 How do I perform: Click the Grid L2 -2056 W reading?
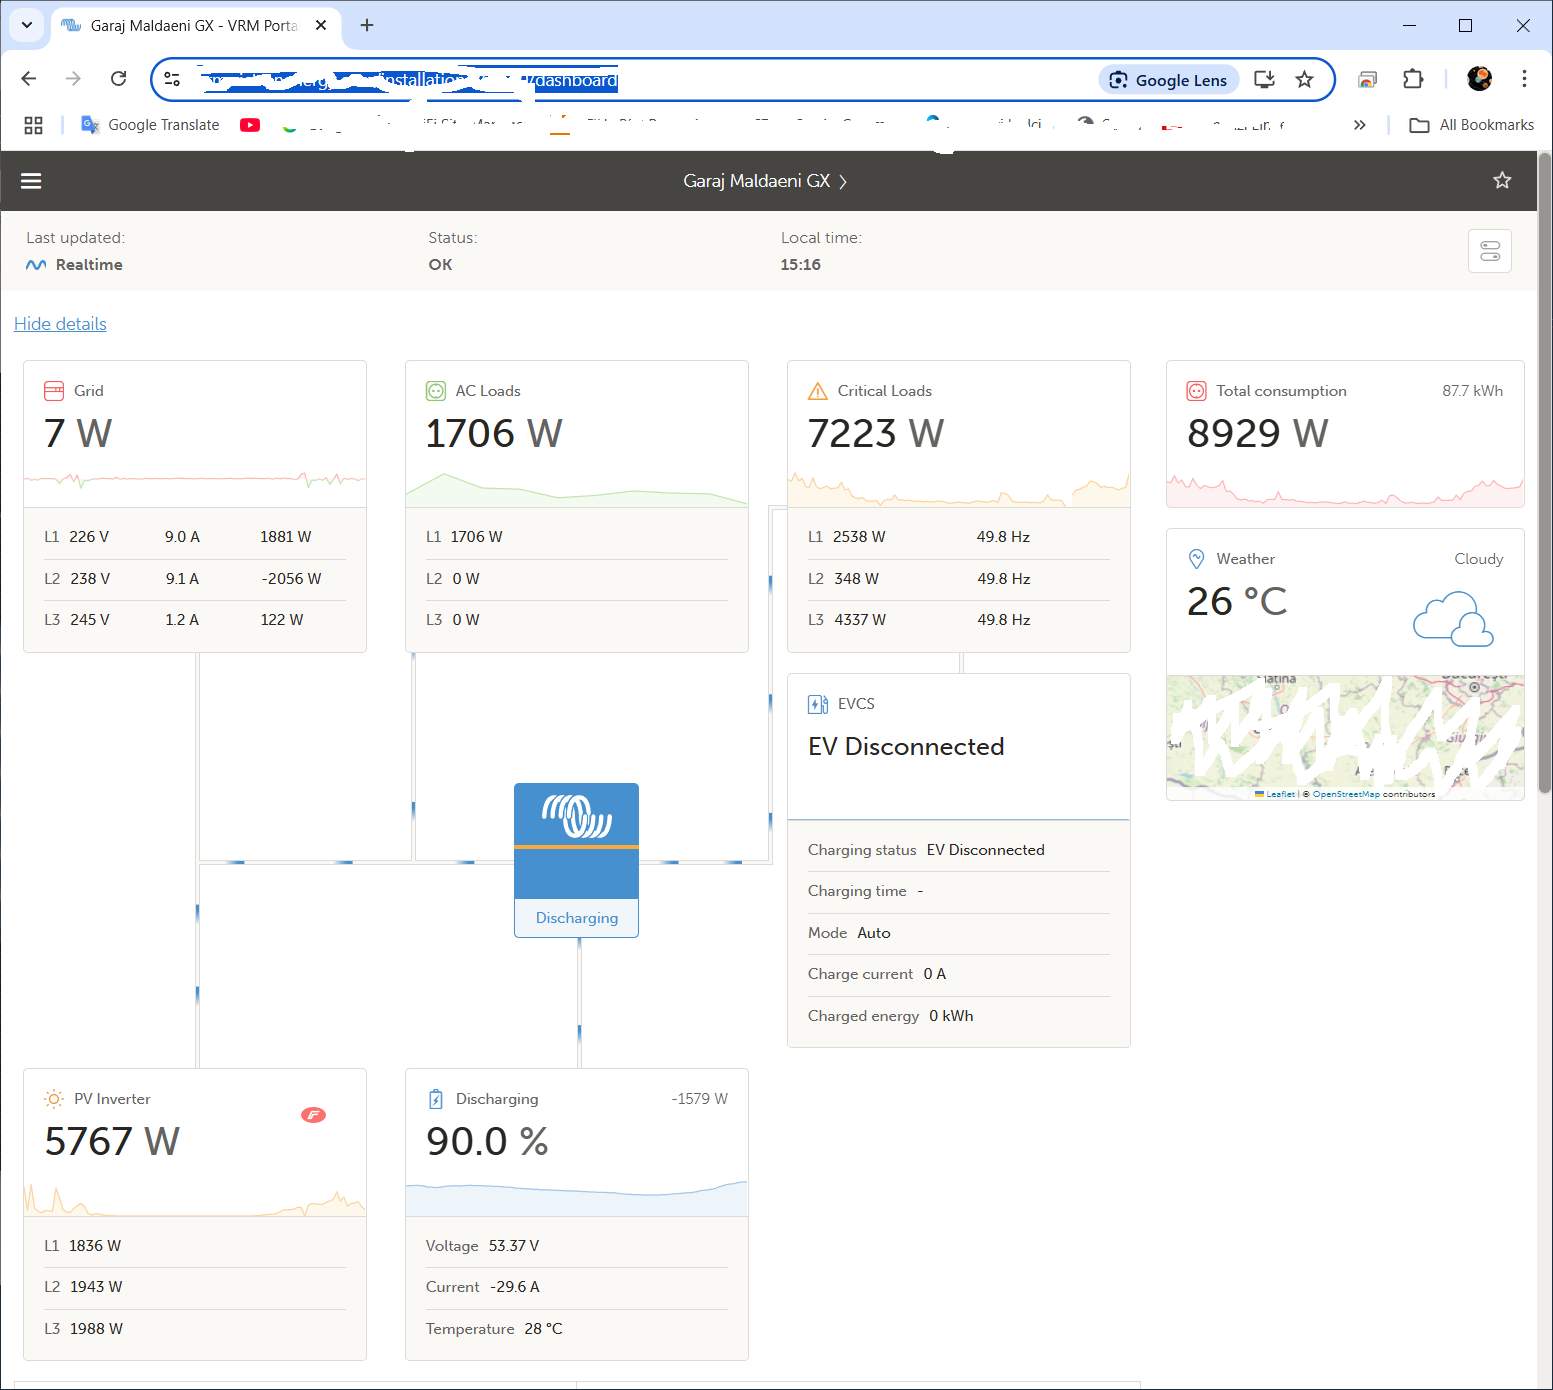pyautogui.click(x=291, y=579)
